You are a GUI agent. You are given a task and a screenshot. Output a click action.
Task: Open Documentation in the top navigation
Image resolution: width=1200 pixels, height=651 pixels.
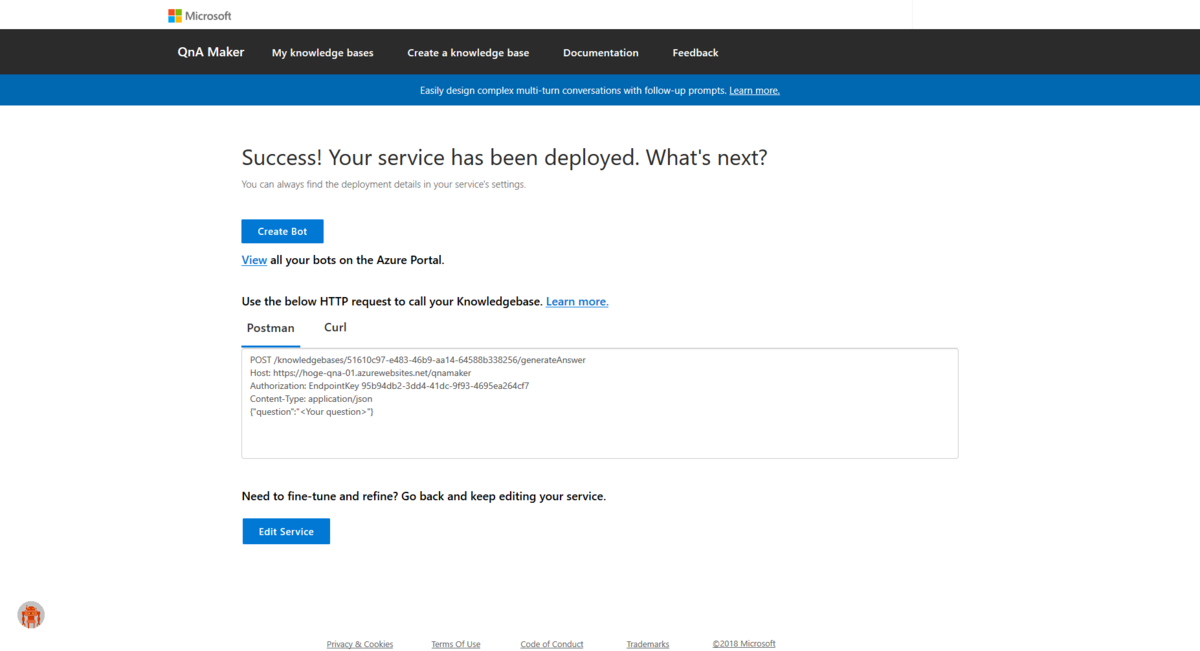click(x=601, y=53)
